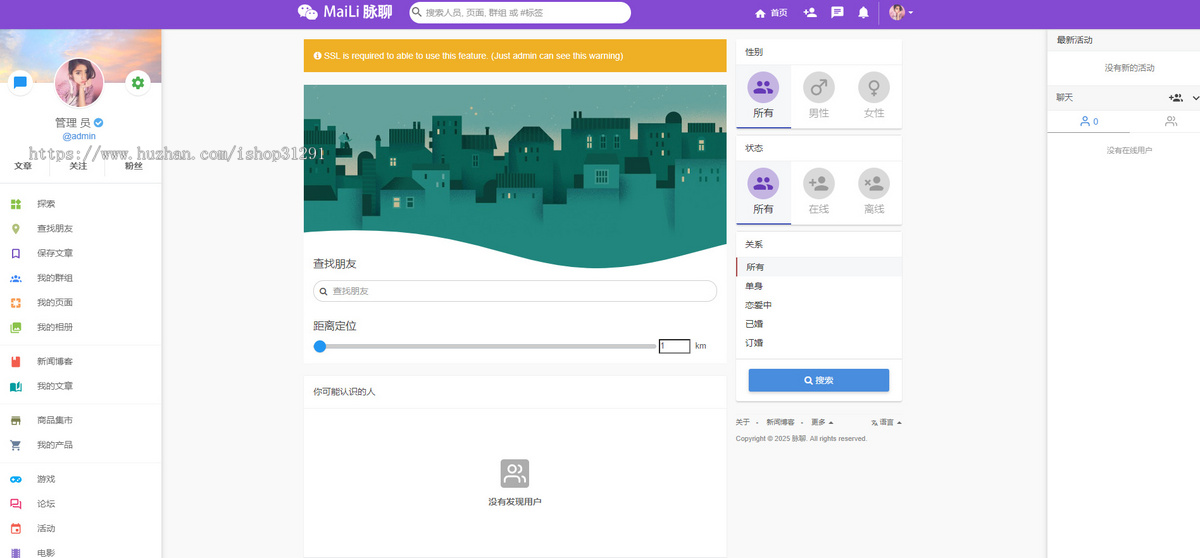Screen dimensions: 1200x558
Task: Click the 保存文章 bookmark icon
Action: [16, 254]
